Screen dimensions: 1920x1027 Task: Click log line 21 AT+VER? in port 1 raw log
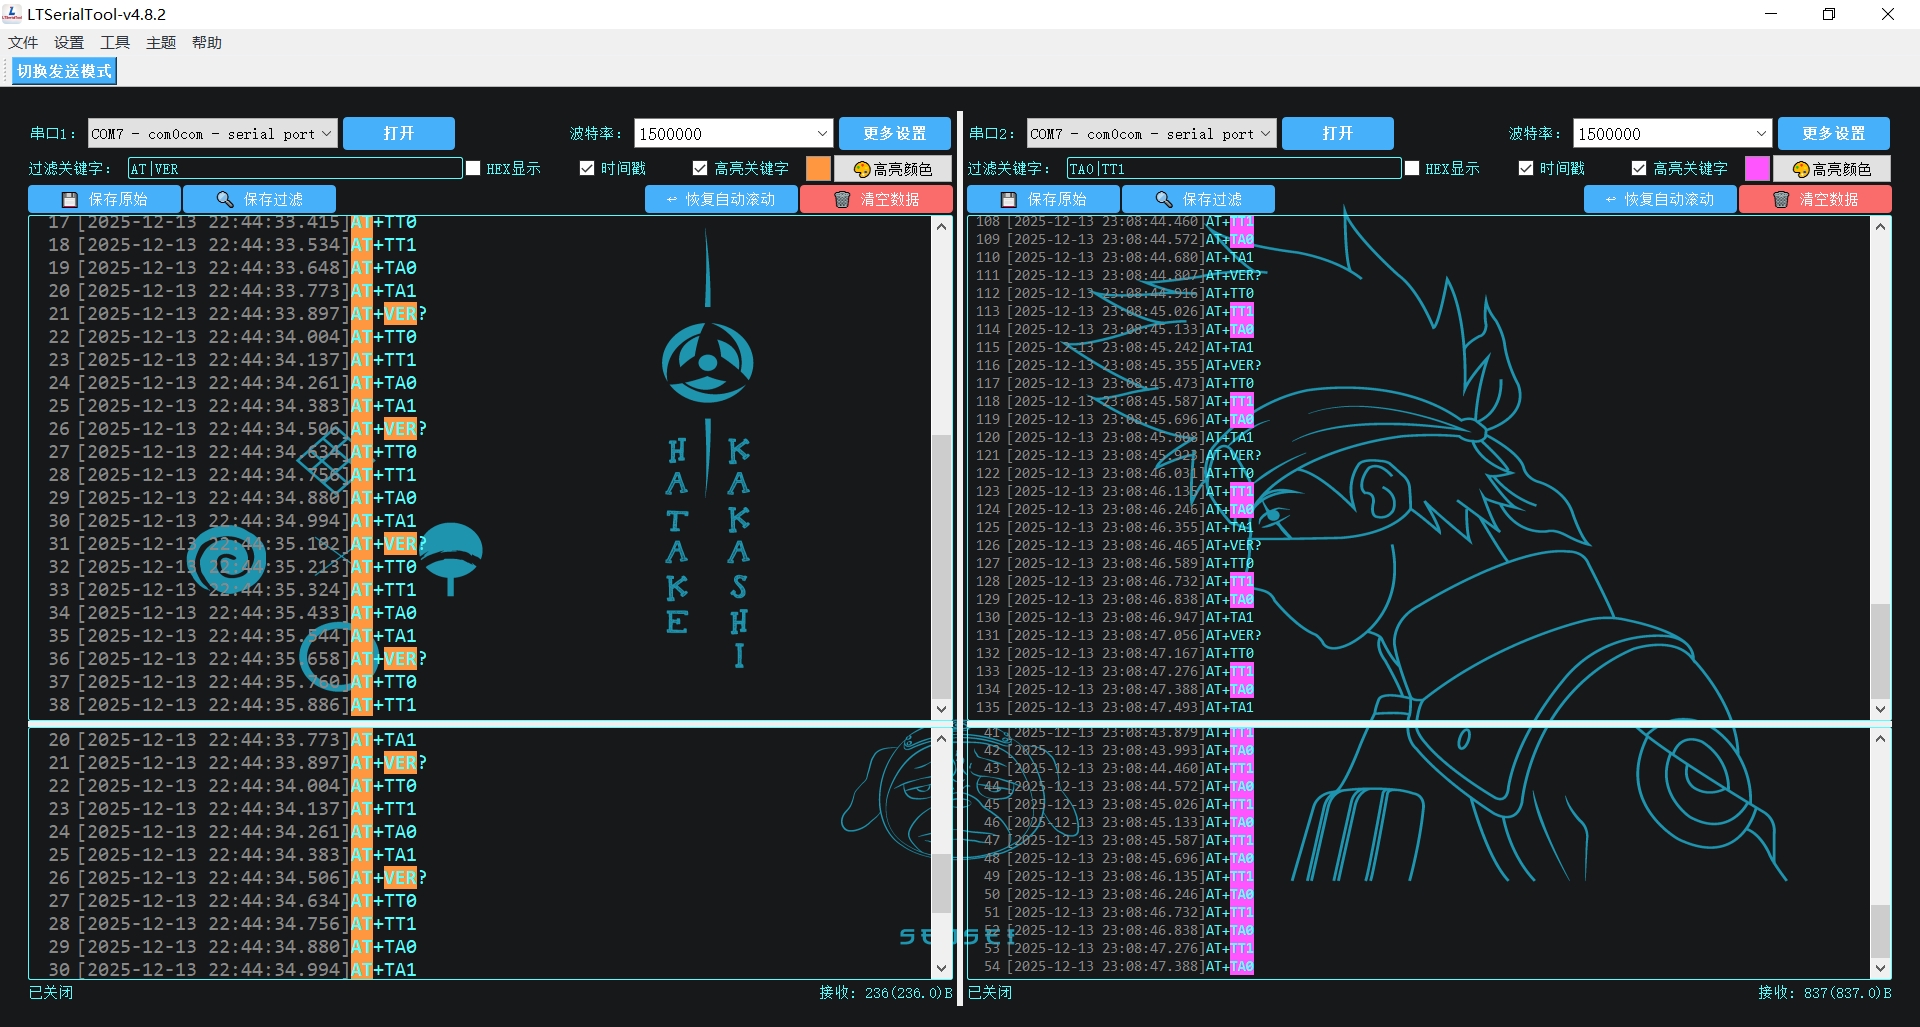click(x=238, y=314)
